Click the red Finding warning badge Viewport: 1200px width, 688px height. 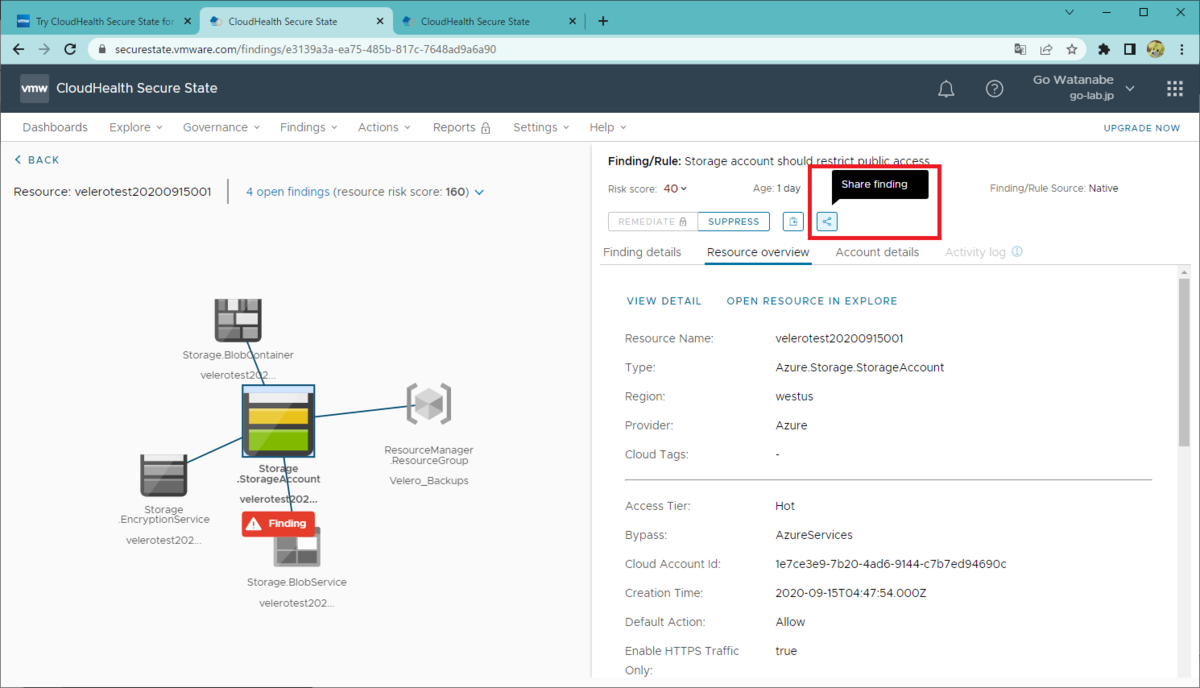(x=278, y=523)
